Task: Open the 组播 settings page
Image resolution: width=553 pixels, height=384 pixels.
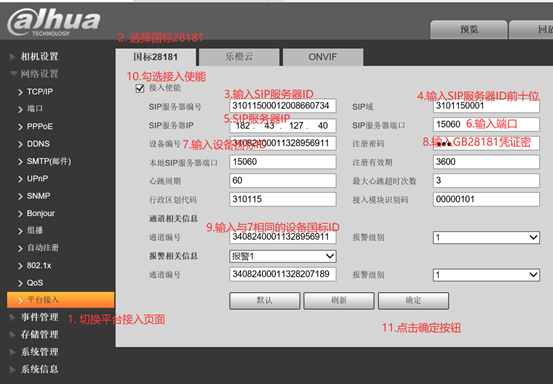Action: tap(35, 231)
